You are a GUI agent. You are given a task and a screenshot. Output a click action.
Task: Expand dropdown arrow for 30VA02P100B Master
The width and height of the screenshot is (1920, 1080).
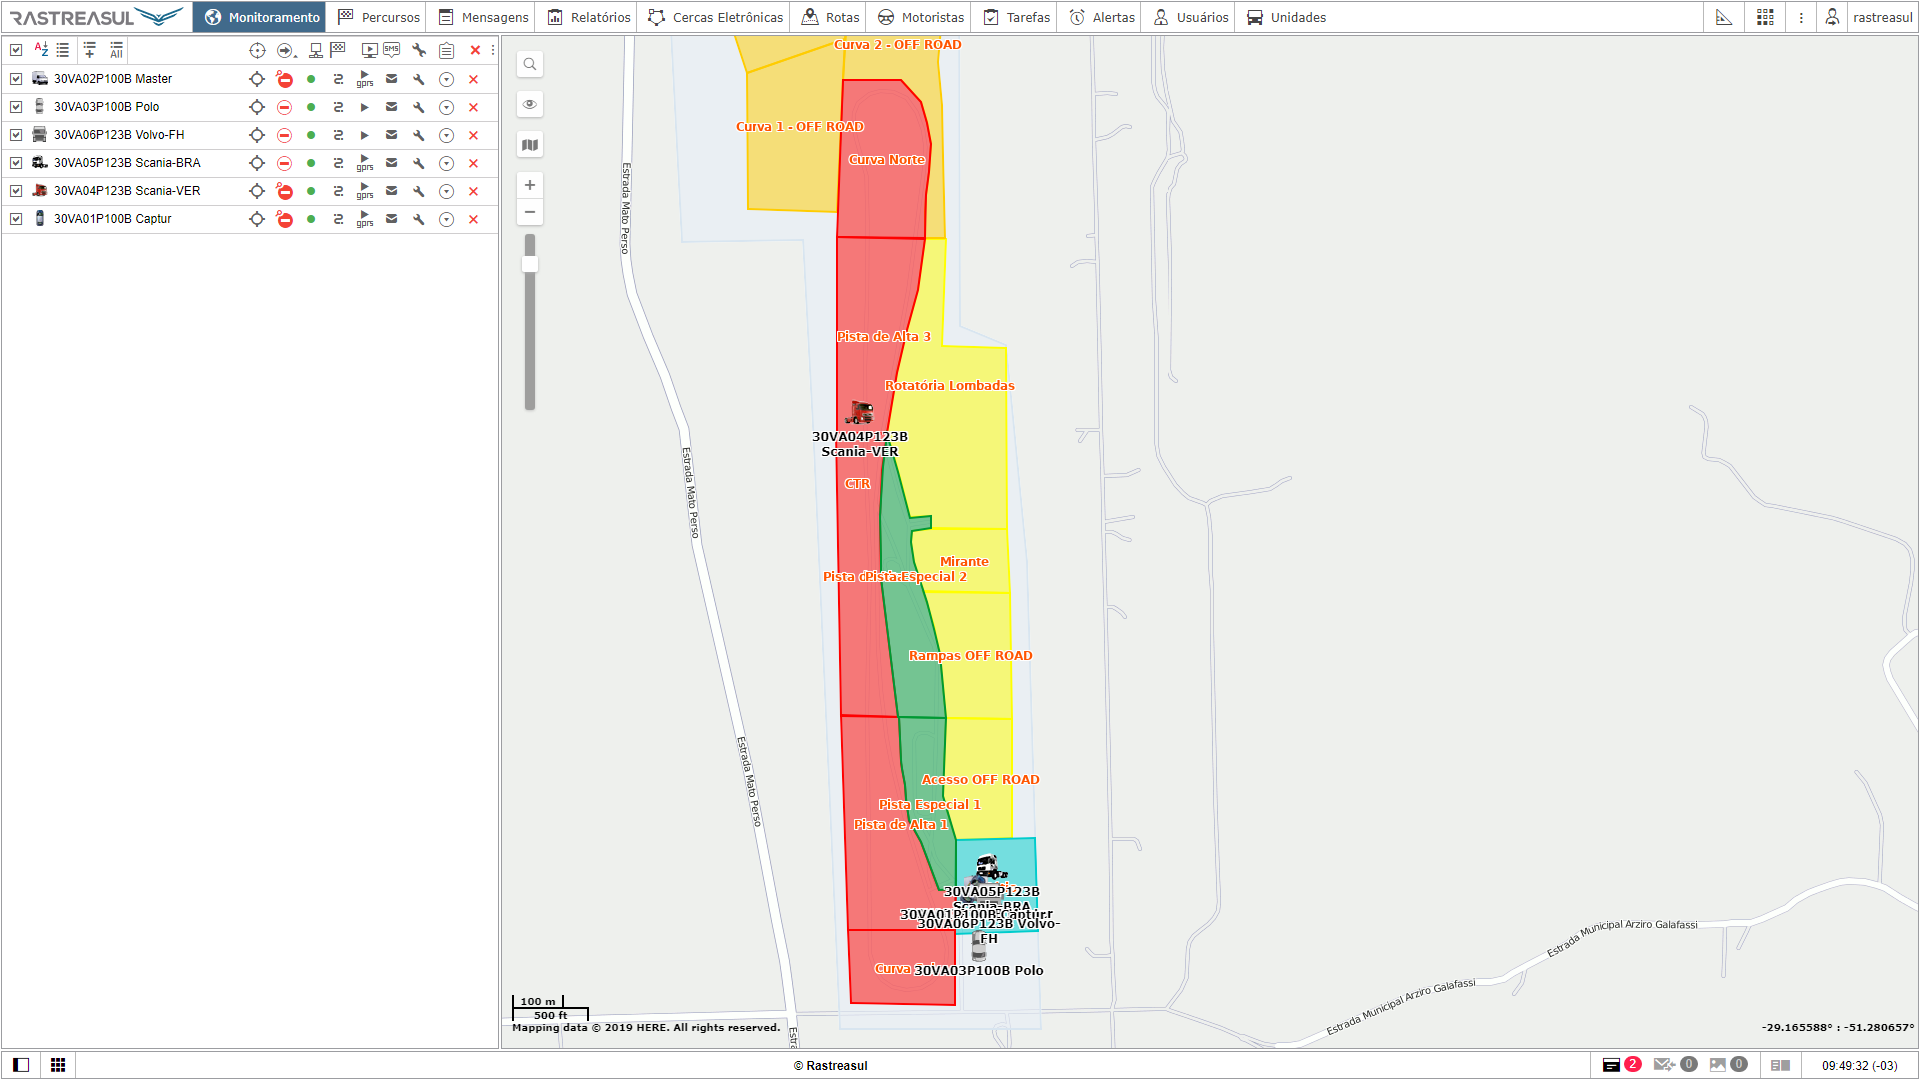[447, 79]
